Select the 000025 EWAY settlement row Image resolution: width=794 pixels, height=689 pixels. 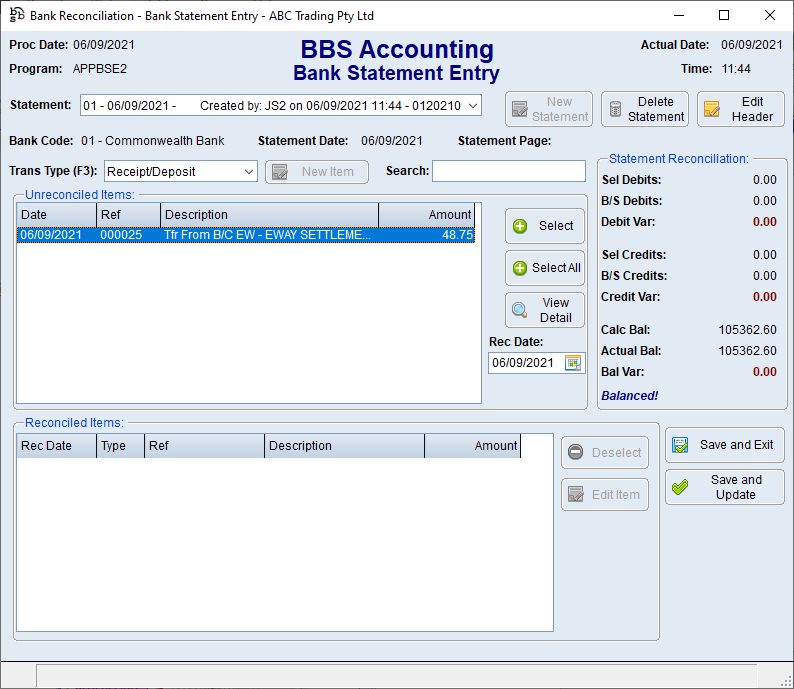tap(245, 235)
